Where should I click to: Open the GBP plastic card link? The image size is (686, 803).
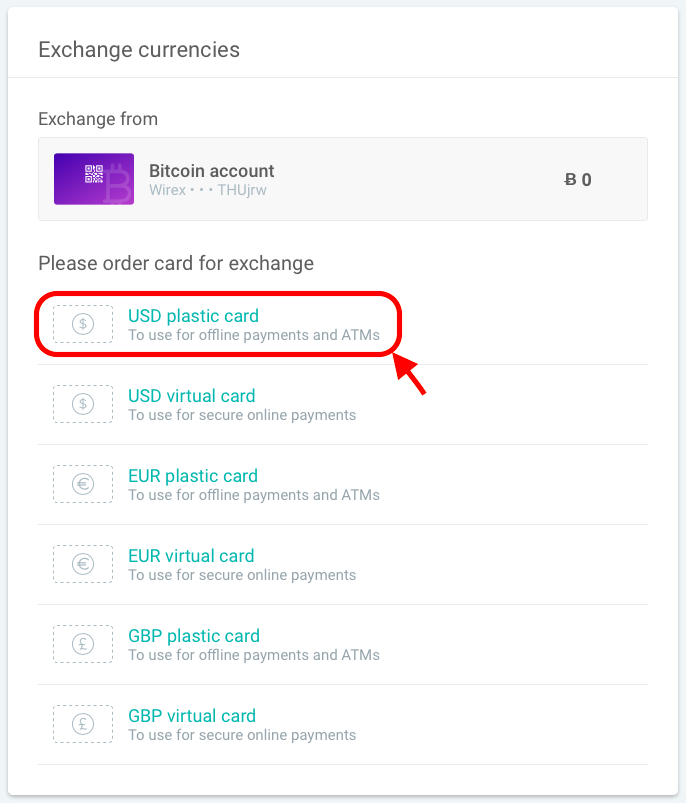(x=194, y=636)
